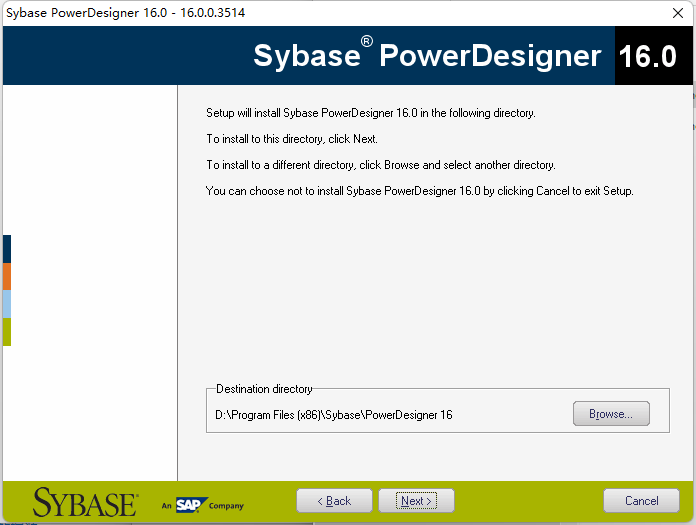Click the registered trademark symbol in header
The width and height of the screenshot is (696, 525).
pyautogui.click(x=367, y=41)
